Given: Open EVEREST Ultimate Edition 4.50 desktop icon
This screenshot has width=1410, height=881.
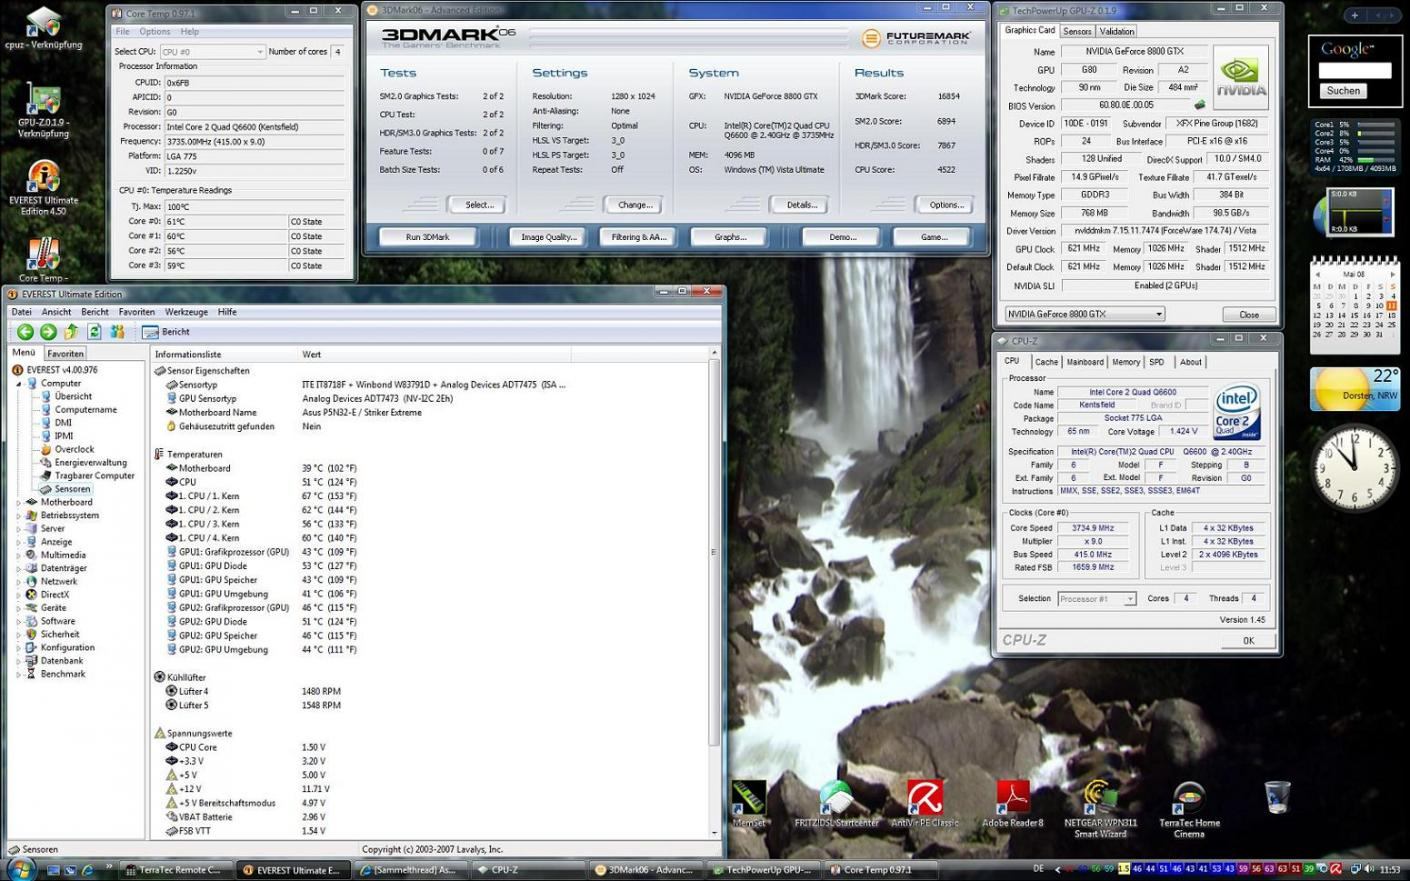Looking at the screenshot, I should (x=43, y=189).
